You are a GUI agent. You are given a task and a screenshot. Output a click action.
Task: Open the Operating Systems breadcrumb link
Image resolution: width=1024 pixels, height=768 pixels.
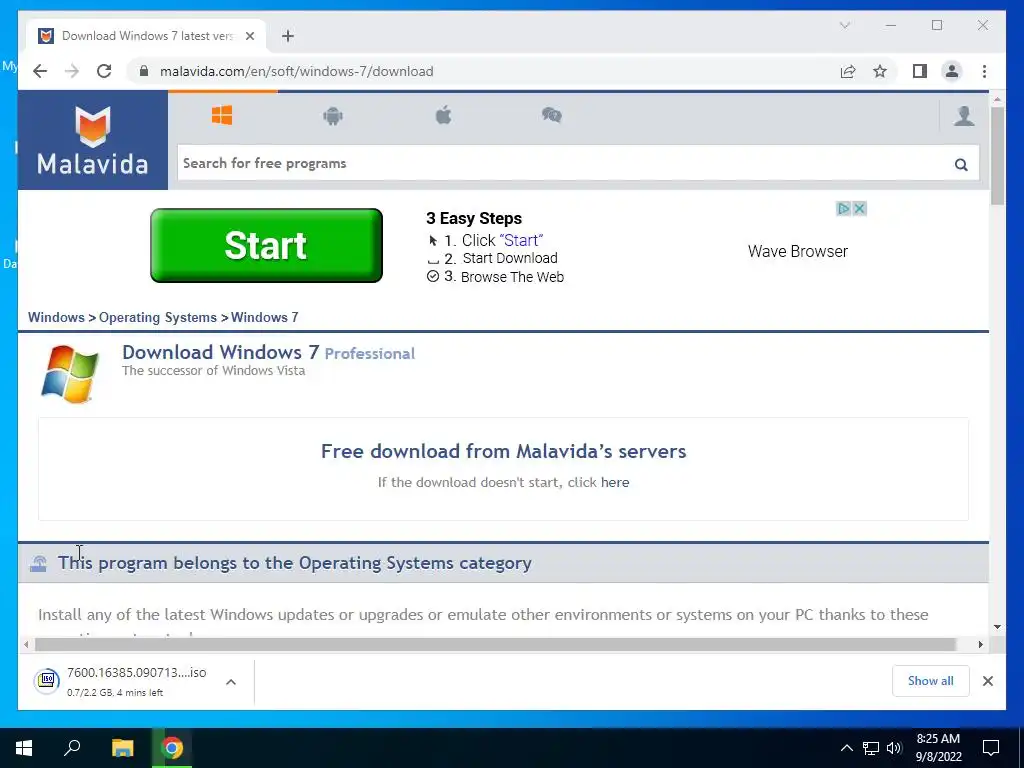pyautogui.click(x=157, y=317)
